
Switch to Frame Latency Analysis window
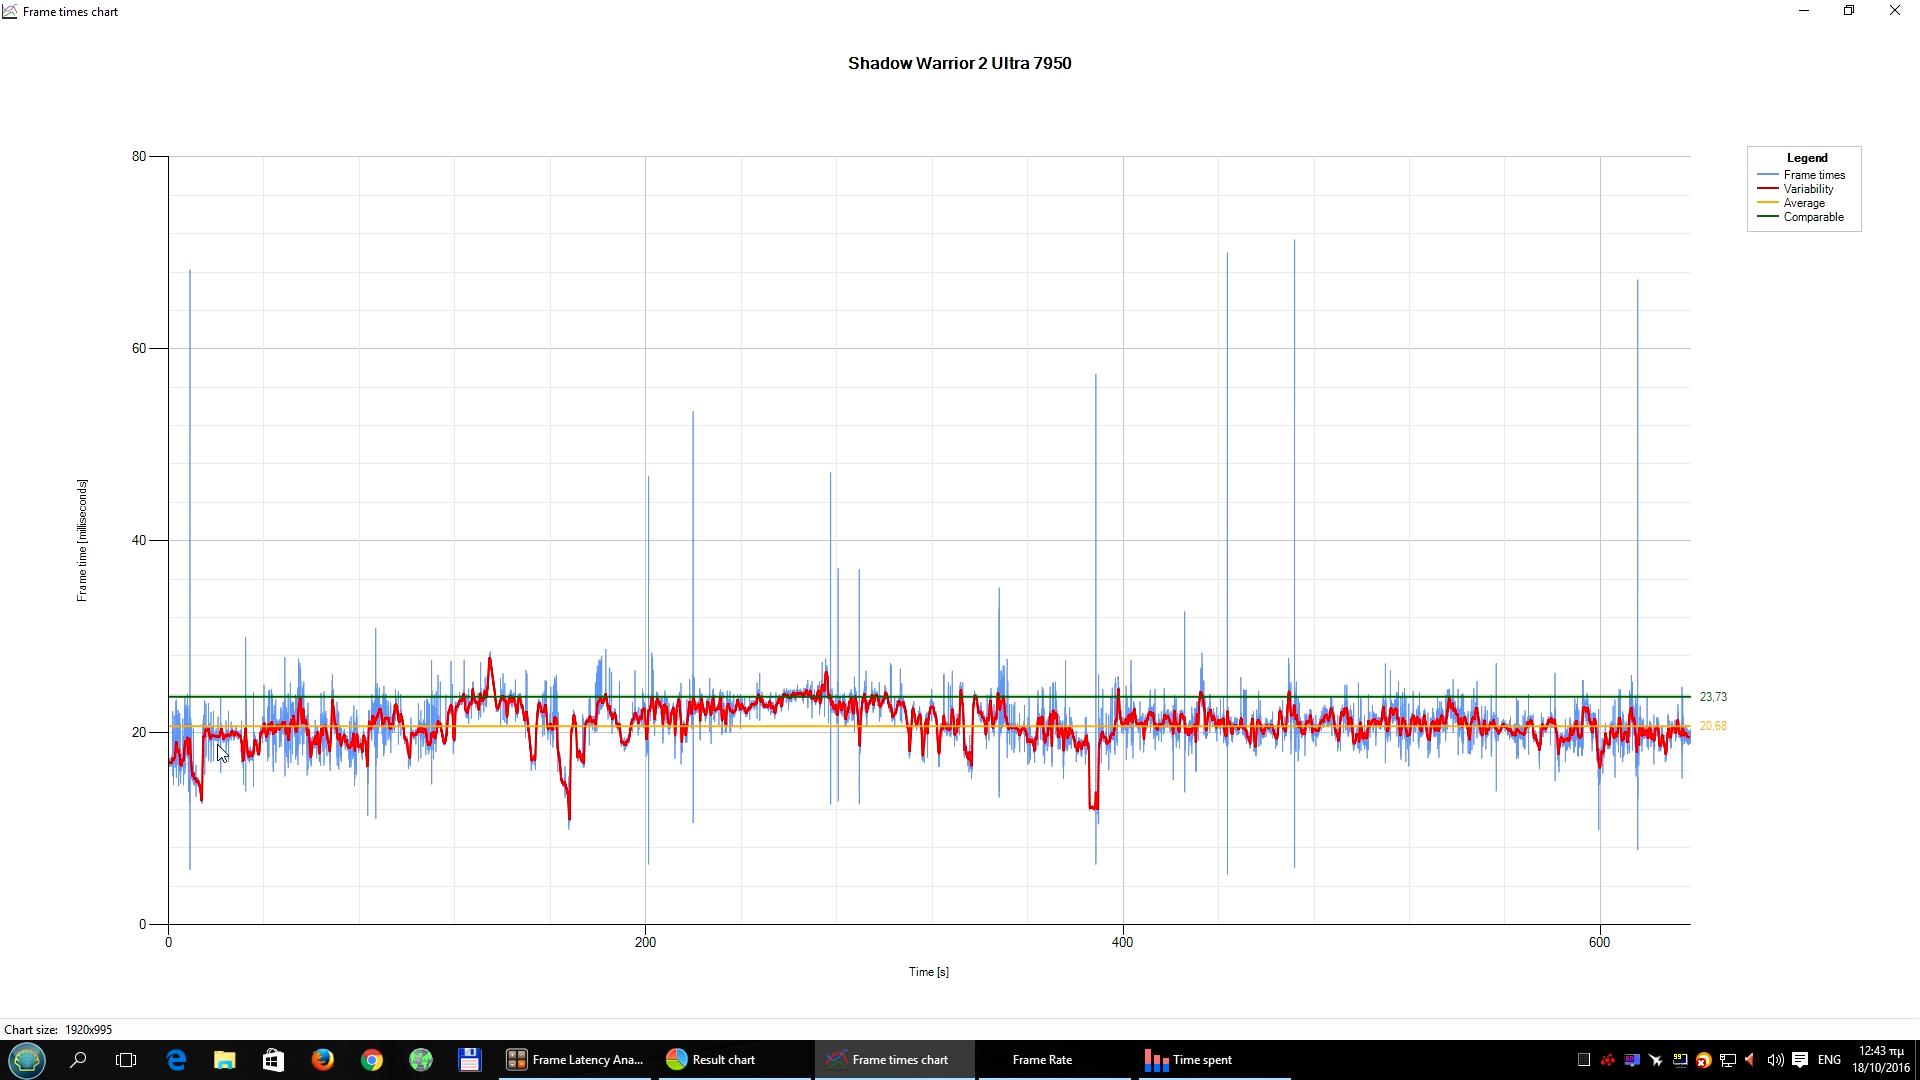577,1059
